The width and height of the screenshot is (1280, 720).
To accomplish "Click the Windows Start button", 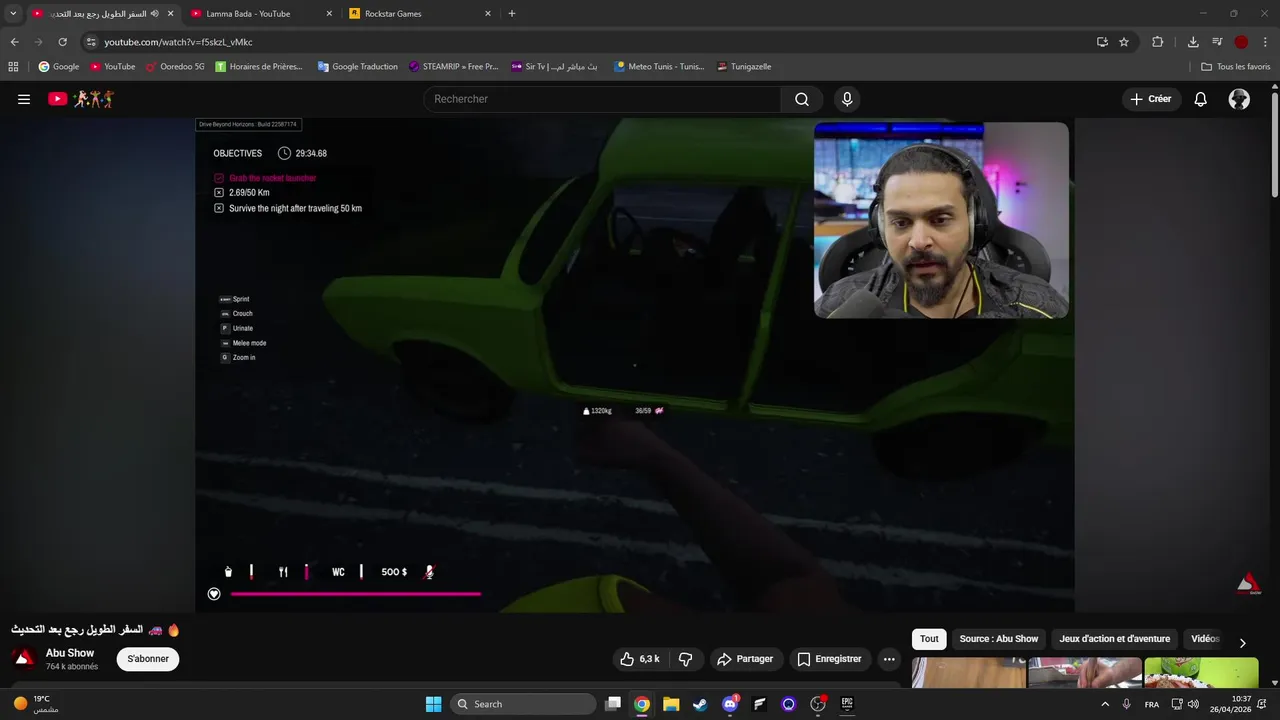I will coord(433,704).
